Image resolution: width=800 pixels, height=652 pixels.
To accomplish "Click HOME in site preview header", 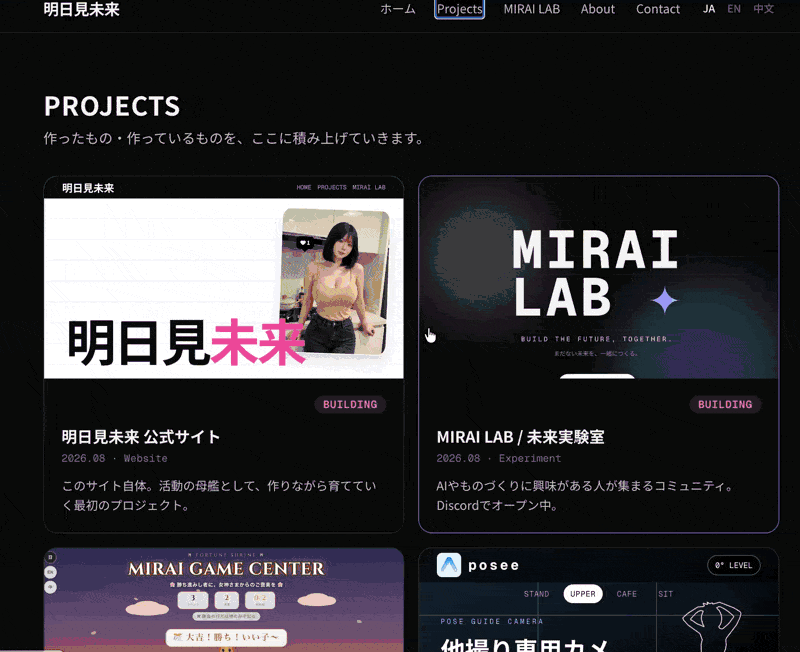I will [304, 187].
